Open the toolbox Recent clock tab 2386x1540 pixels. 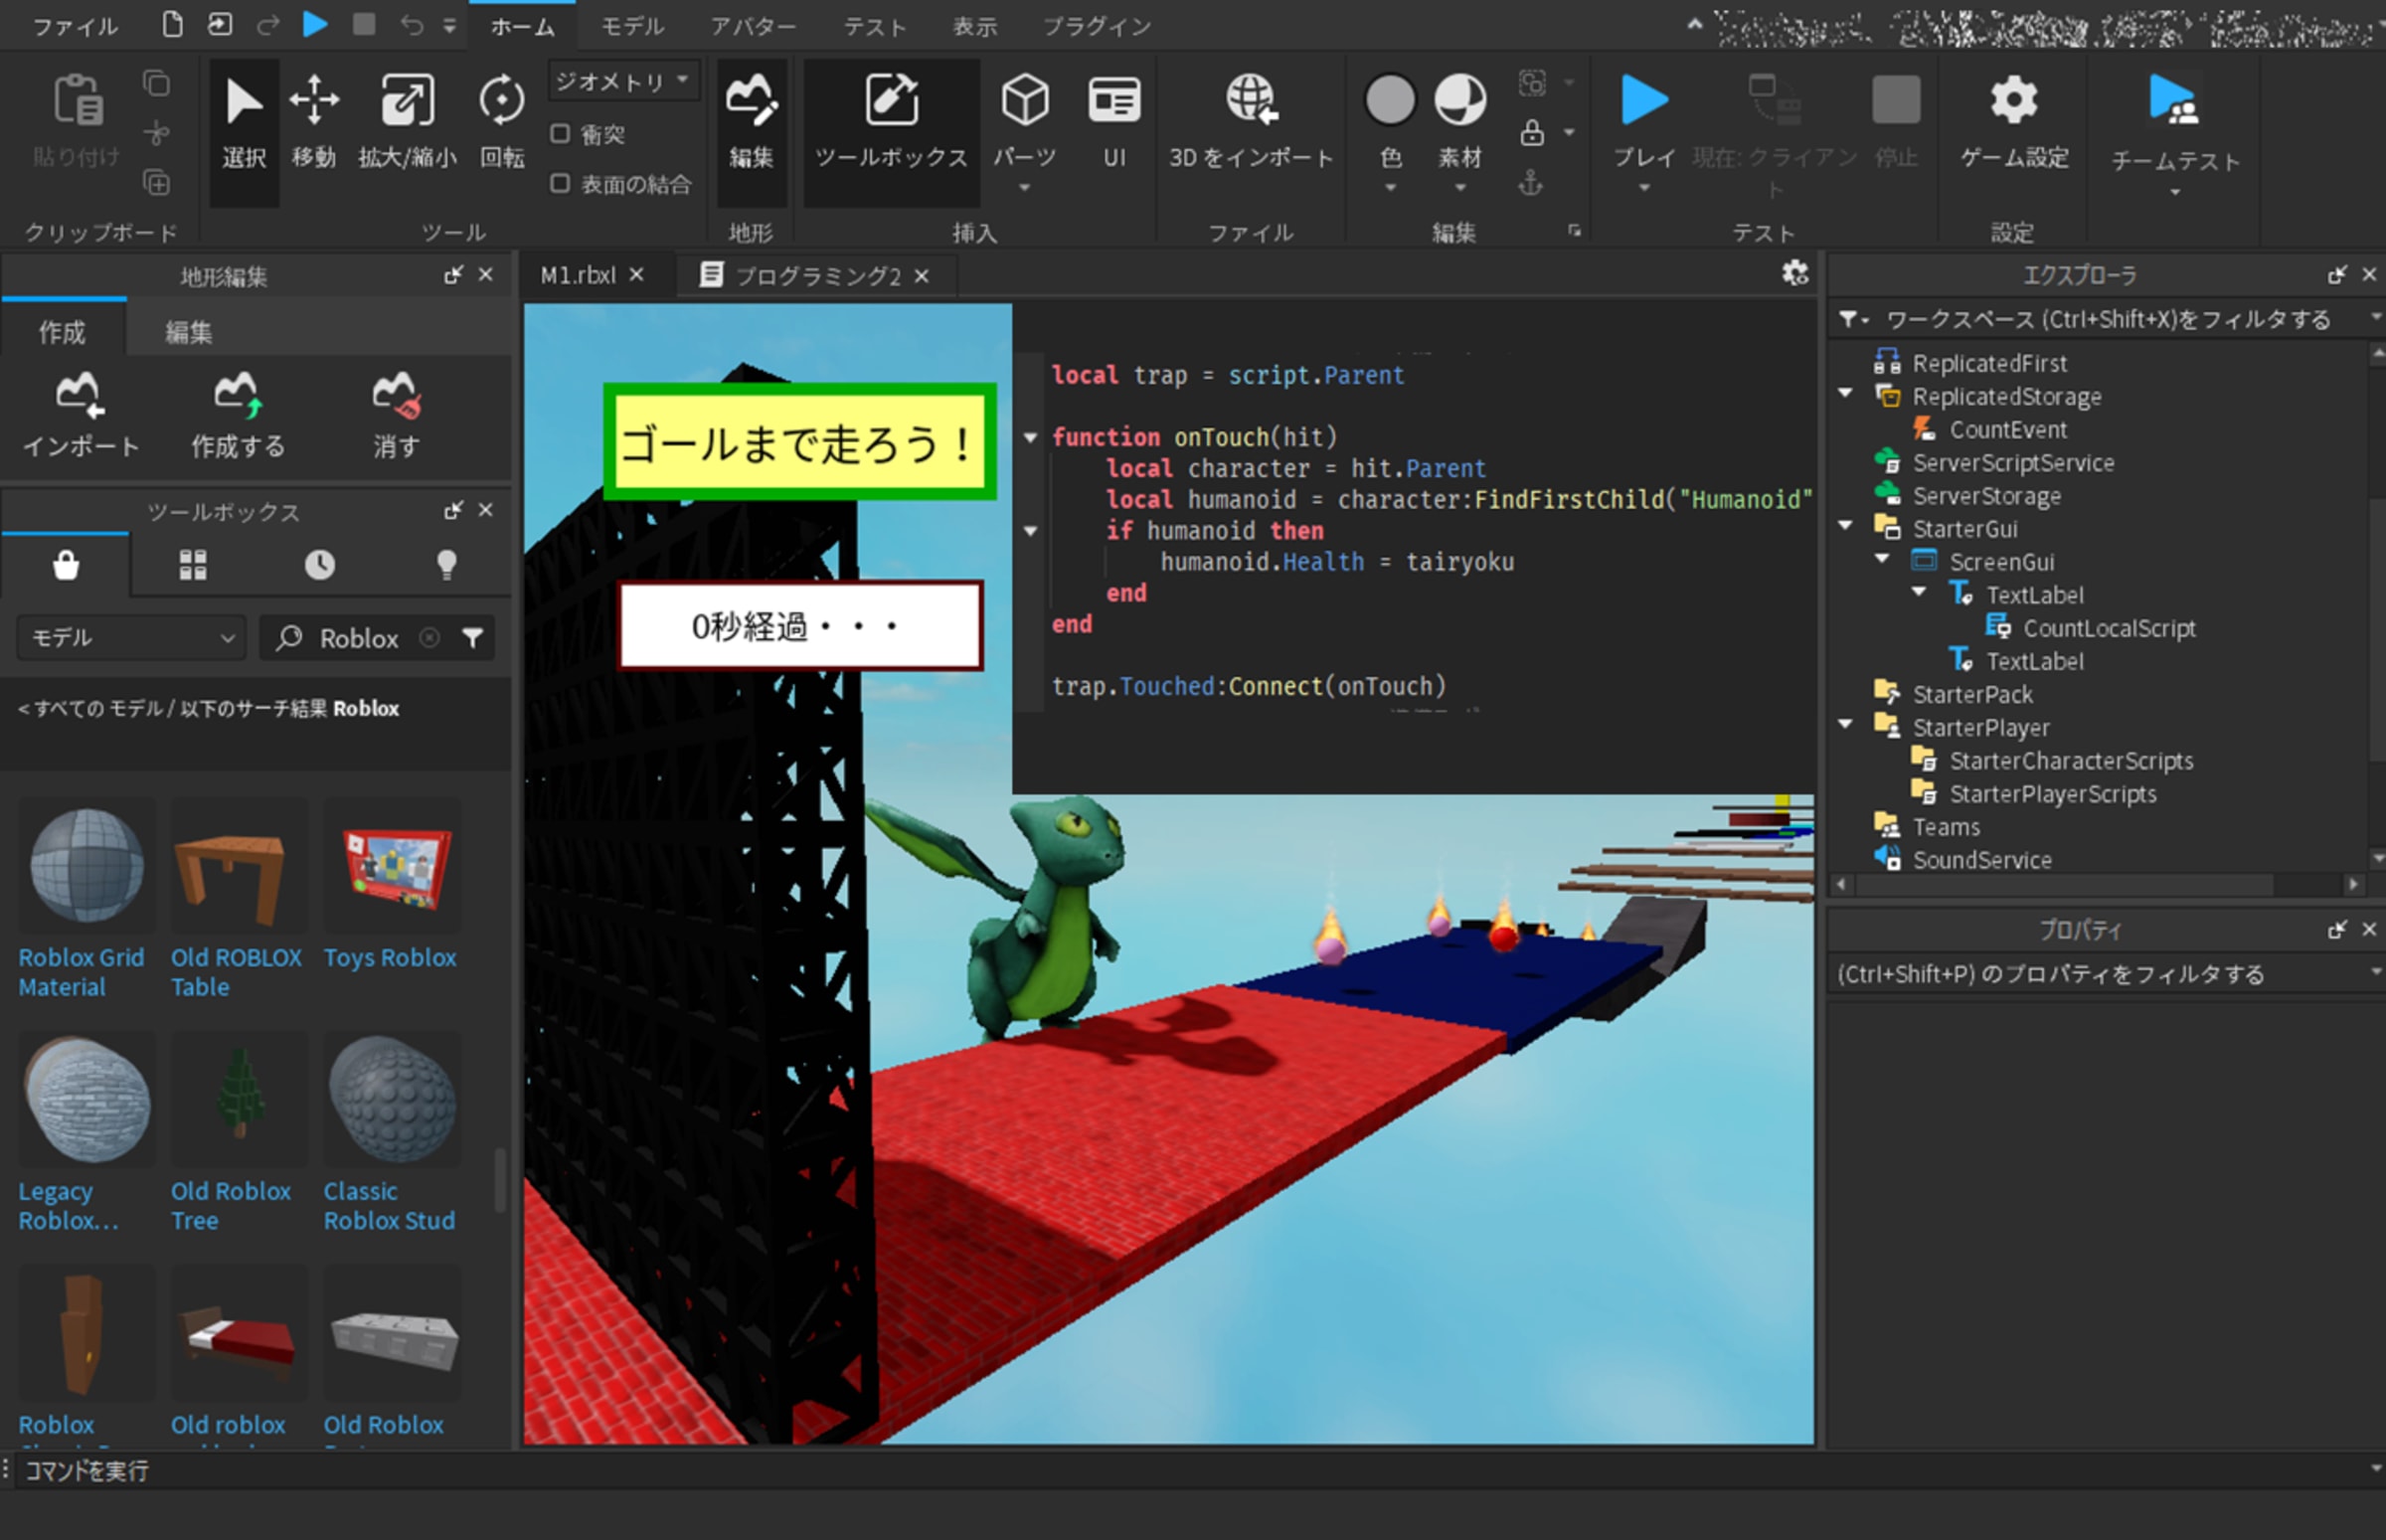319,565
